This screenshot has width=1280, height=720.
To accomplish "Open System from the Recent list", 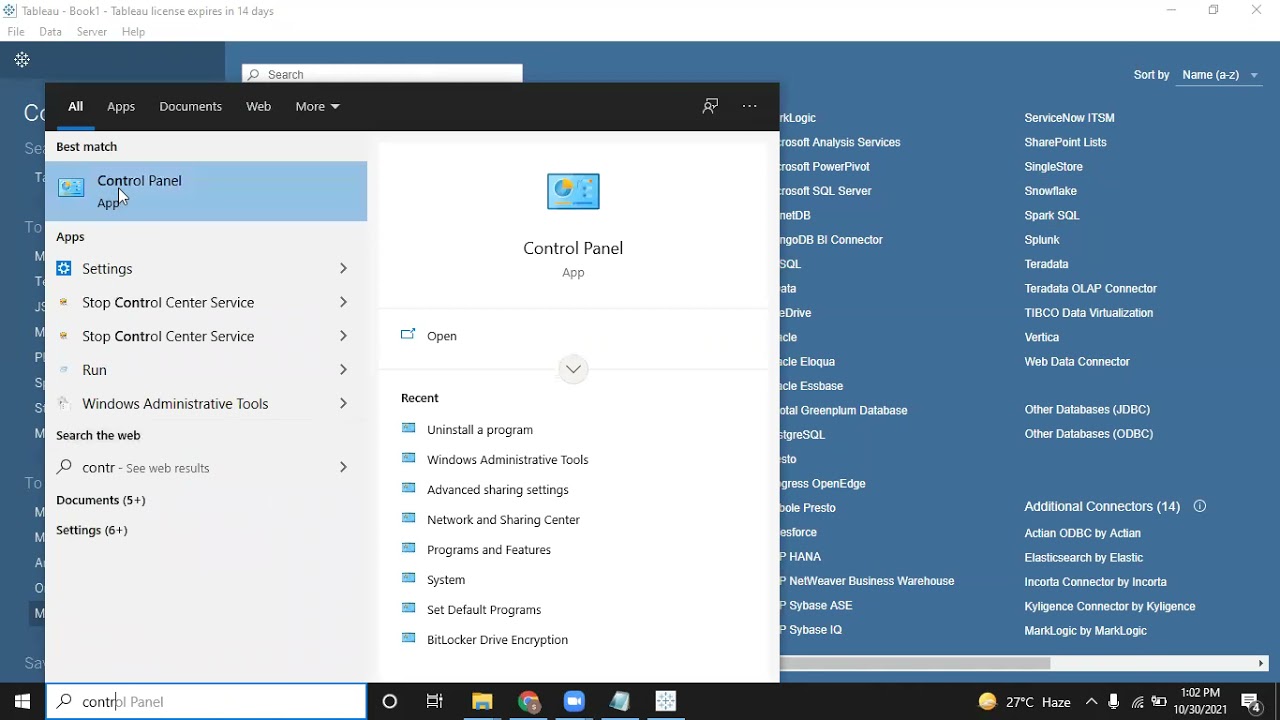I will click(445, 580).
